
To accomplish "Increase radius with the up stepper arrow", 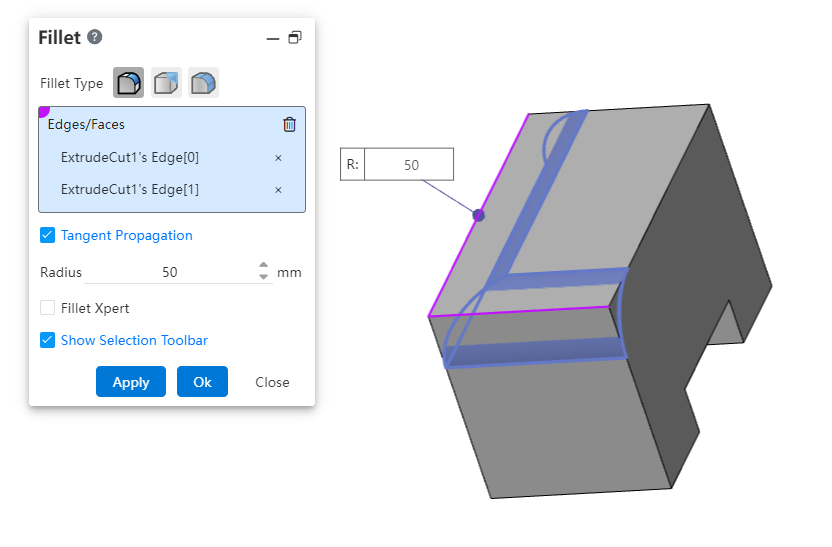I will [264, 265].
